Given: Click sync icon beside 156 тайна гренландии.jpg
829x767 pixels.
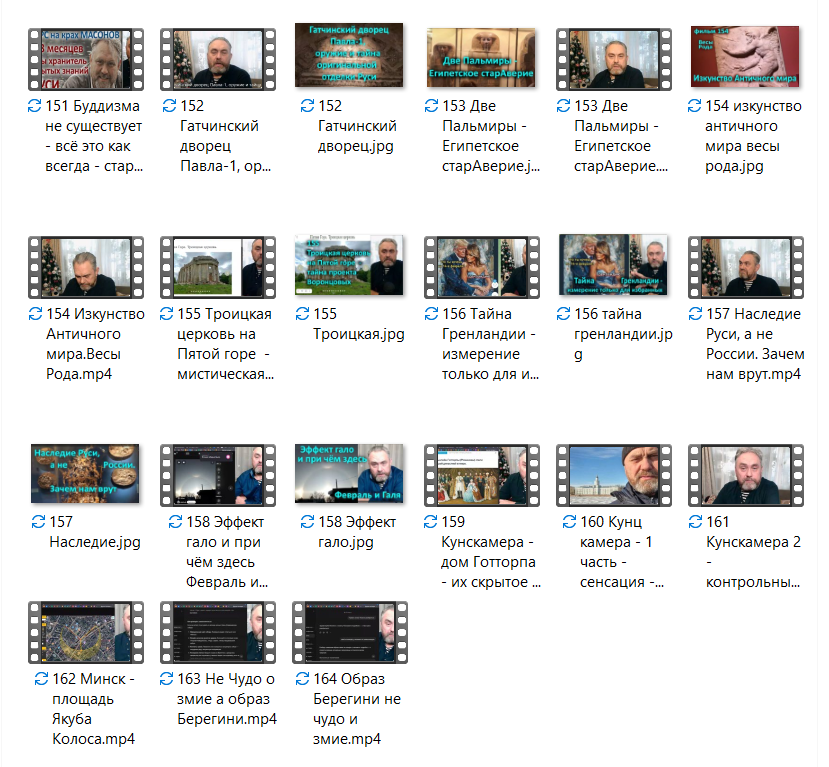Looking at the screenshot, I should pyautogui.click(x=564, y=314).
